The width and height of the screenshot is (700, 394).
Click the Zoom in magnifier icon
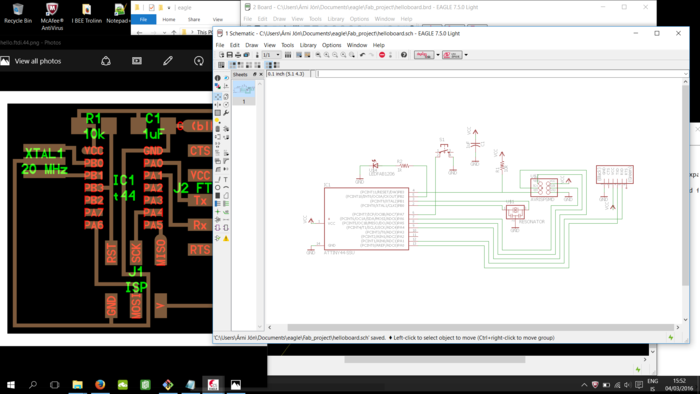(327, 55)
